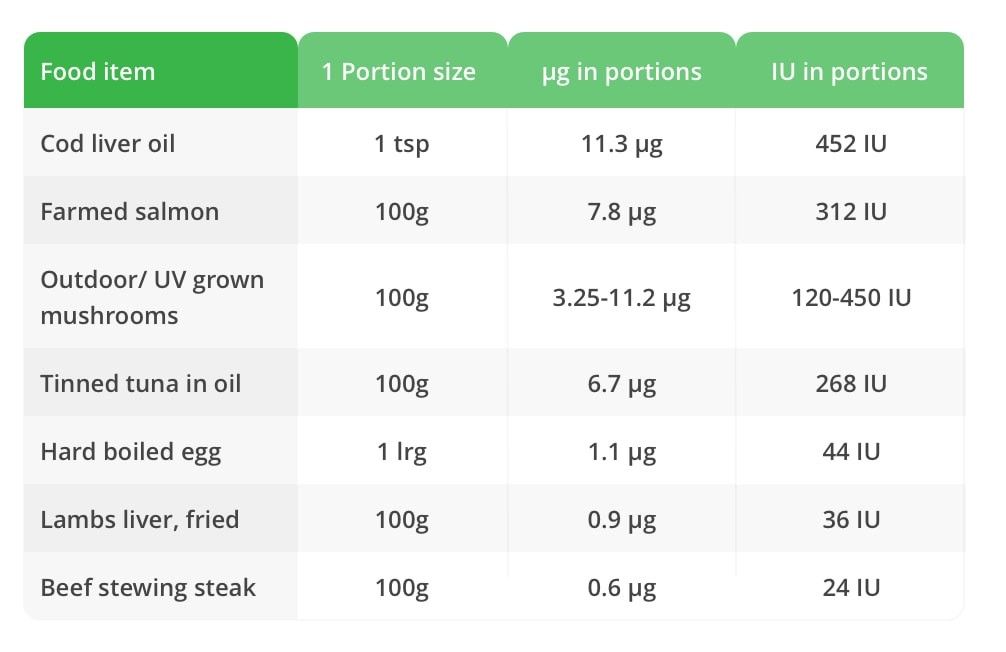
Task: Click the 120-450 IU value
Action: [x=851, y=297]
